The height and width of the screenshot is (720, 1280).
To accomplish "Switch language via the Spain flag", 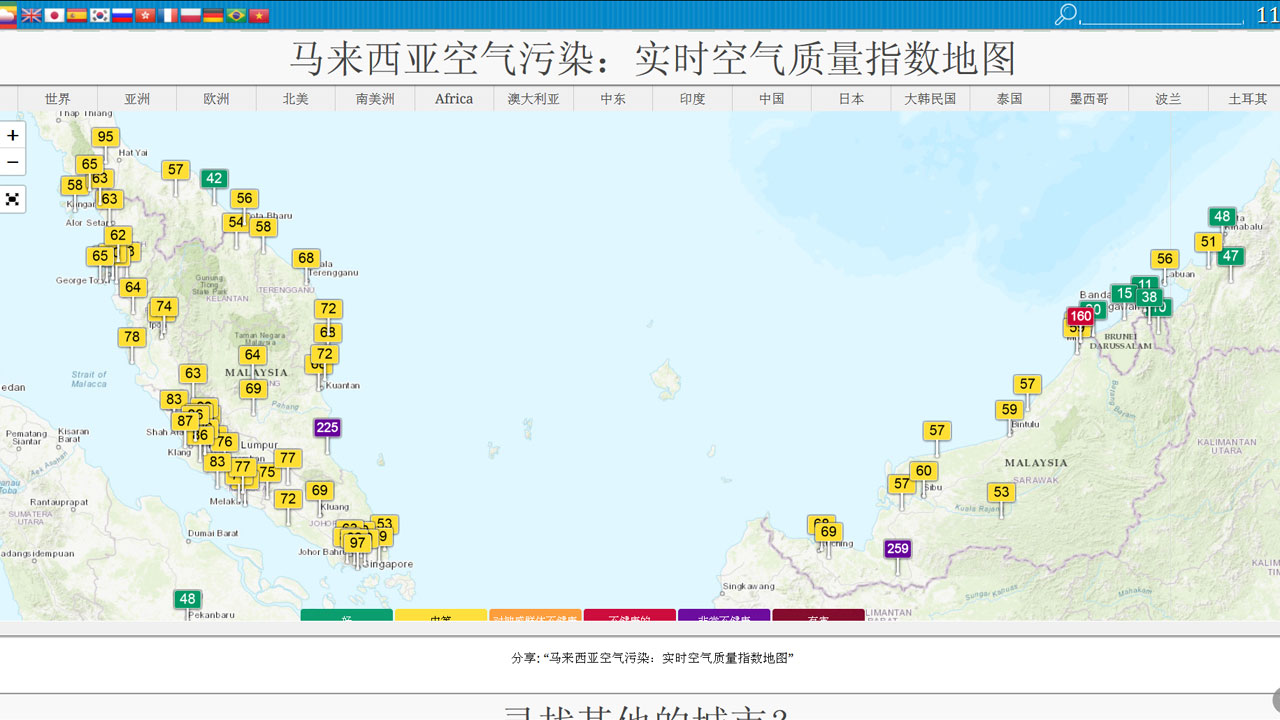I will pos(77,15).
